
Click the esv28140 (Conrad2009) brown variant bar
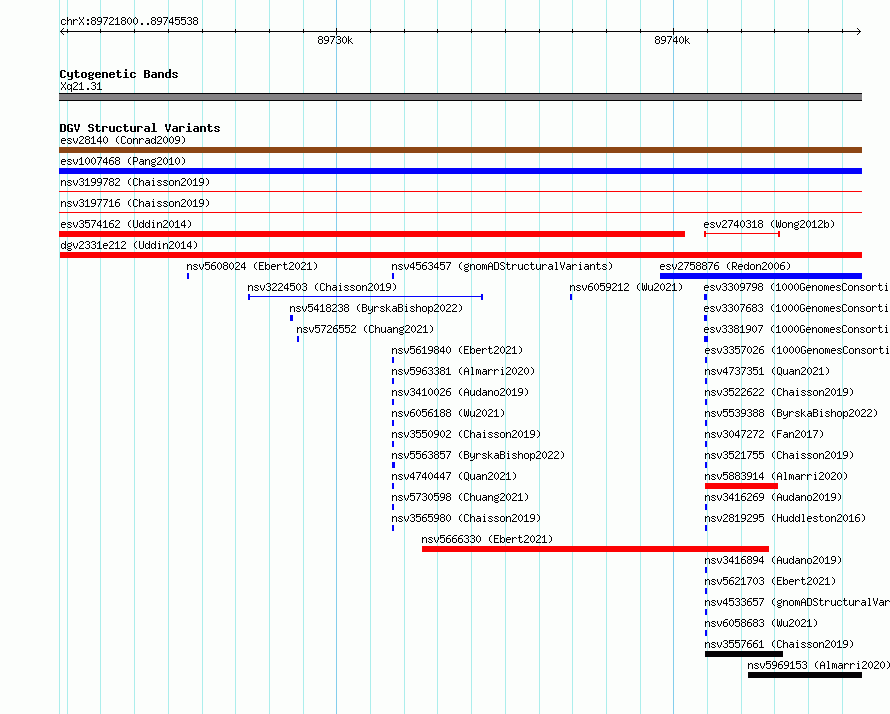click(x=460, y=150)
